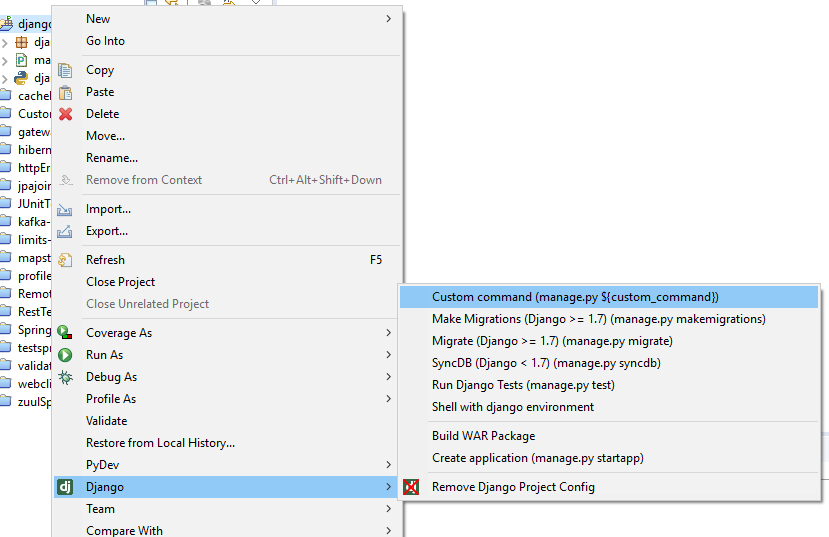
Task: Select Go Into from context menu
Action: 227,41
